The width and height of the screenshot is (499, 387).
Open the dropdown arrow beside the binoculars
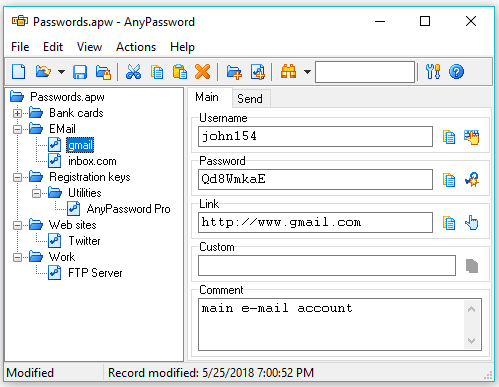(x=307, y=72)
